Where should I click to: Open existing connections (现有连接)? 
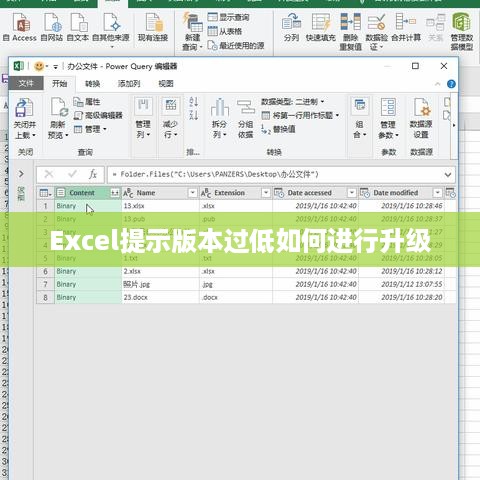(153, 27)
